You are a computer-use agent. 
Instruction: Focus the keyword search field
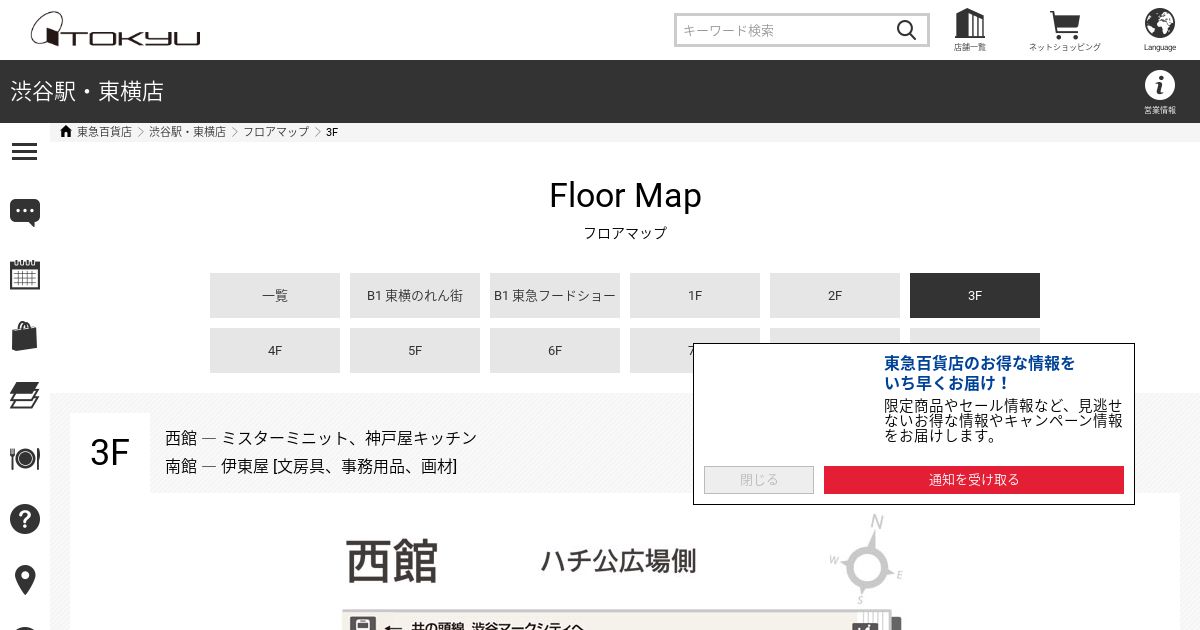[x=785, y=30]
